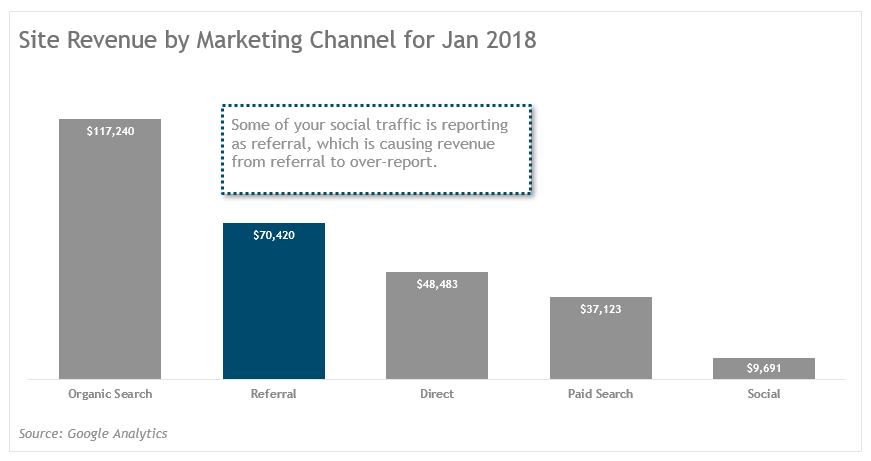
Task: Click the Organic Search axis label
Action: 110,394
